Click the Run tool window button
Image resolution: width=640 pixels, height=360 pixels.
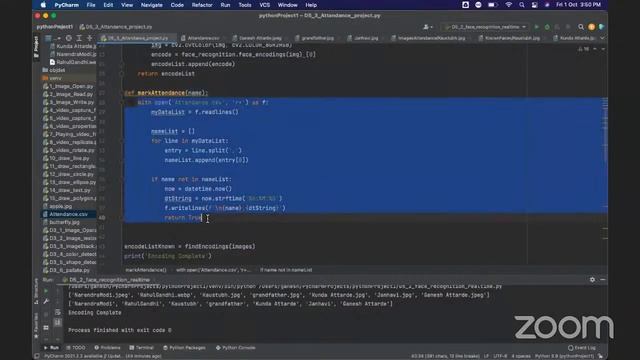(x=52, y=348)
